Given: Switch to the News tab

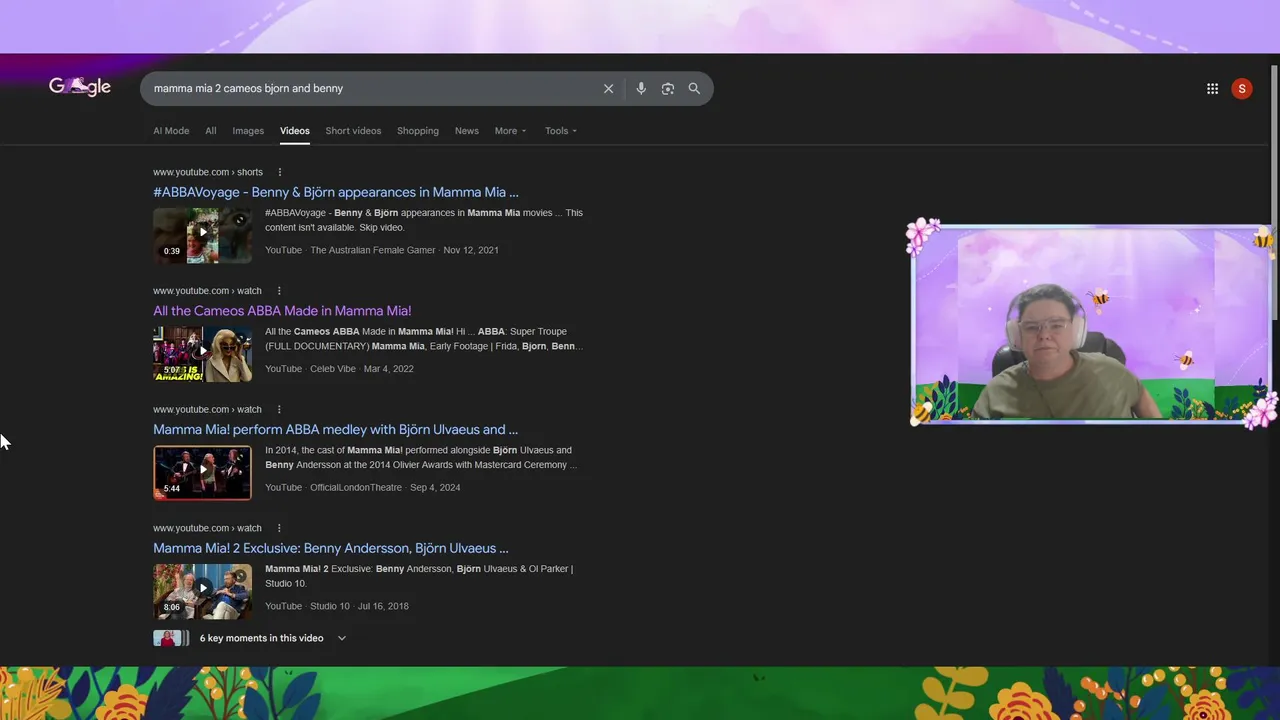Looking at the screenshot, I should (467, 131).
